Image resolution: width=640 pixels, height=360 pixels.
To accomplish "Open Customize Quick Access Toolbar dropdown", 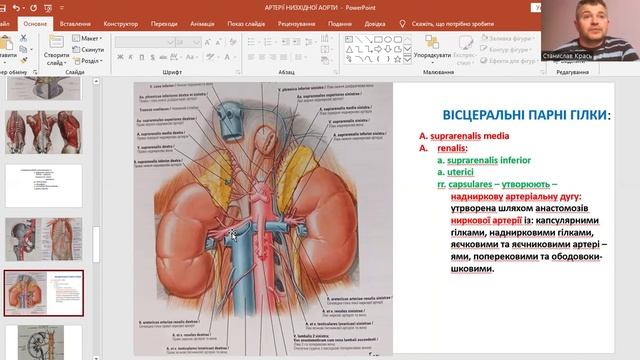I will tap(62, 8).
